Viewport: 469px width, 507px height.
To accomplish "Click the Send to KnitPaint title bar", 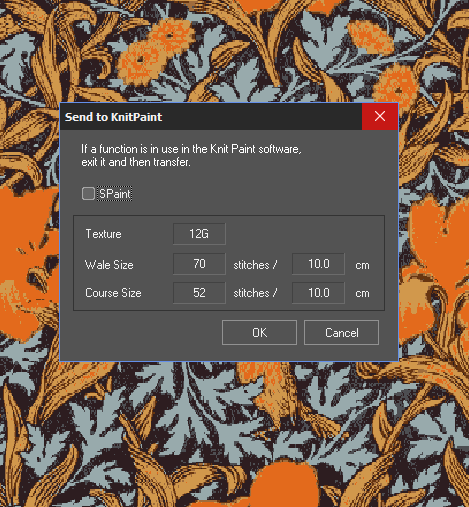I will pos(211,117).
